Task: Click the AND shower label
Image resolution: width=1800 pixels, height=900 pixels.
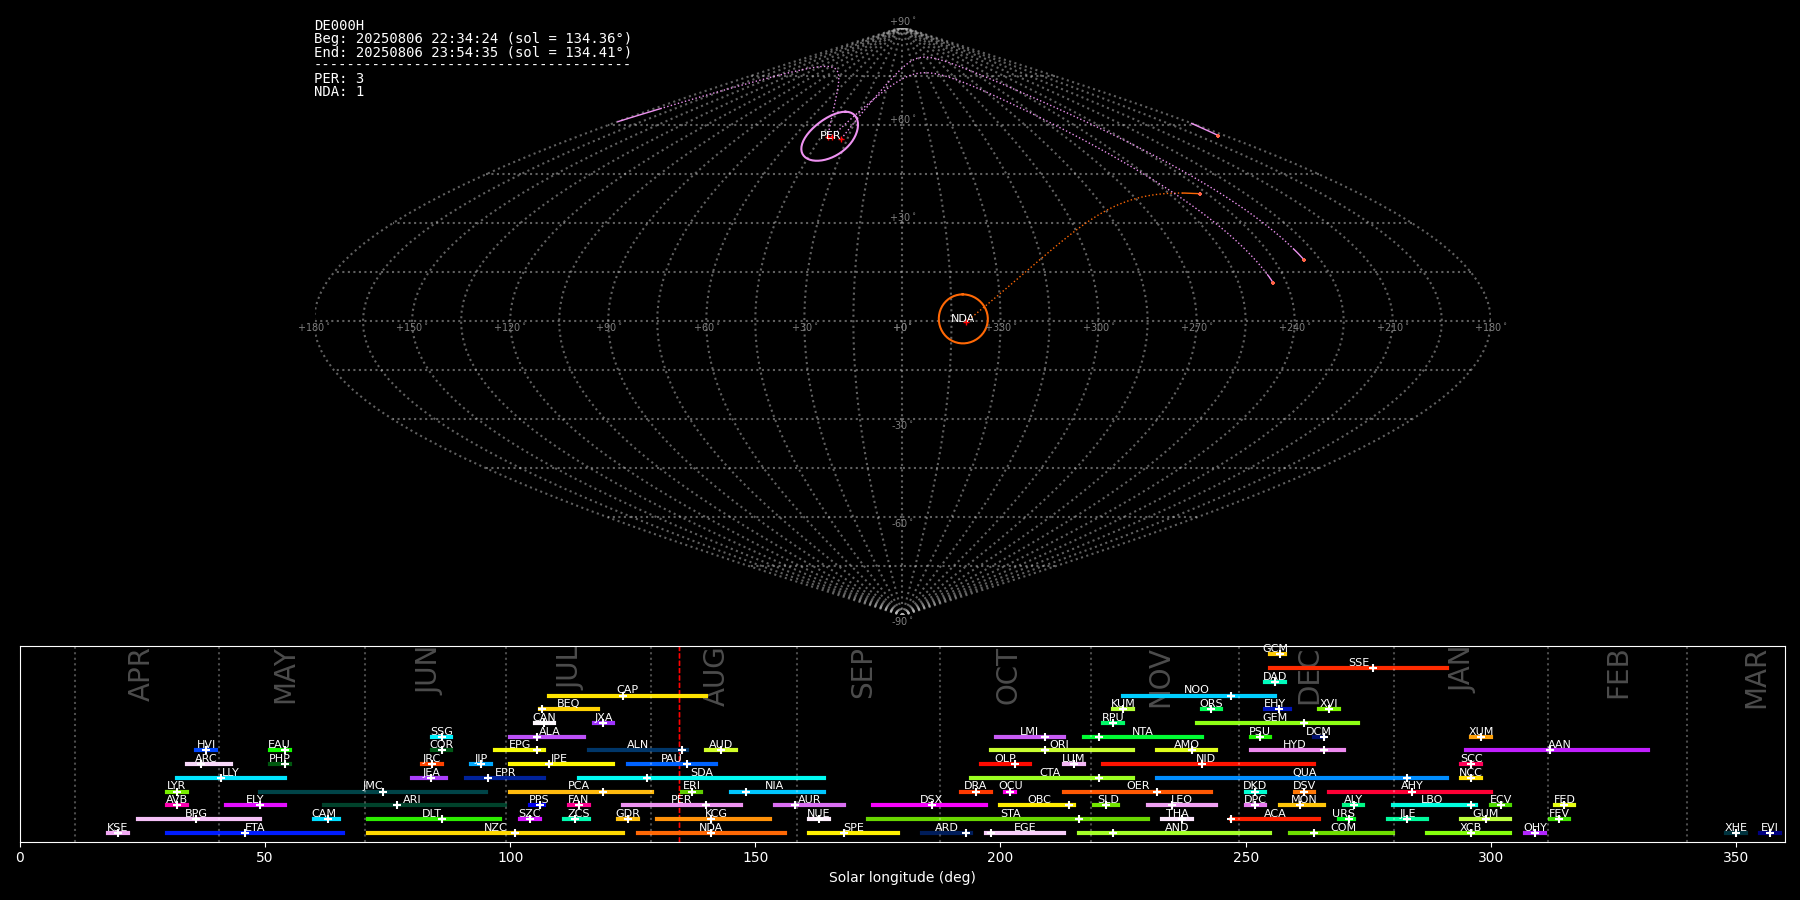Action: [1177, 828]
